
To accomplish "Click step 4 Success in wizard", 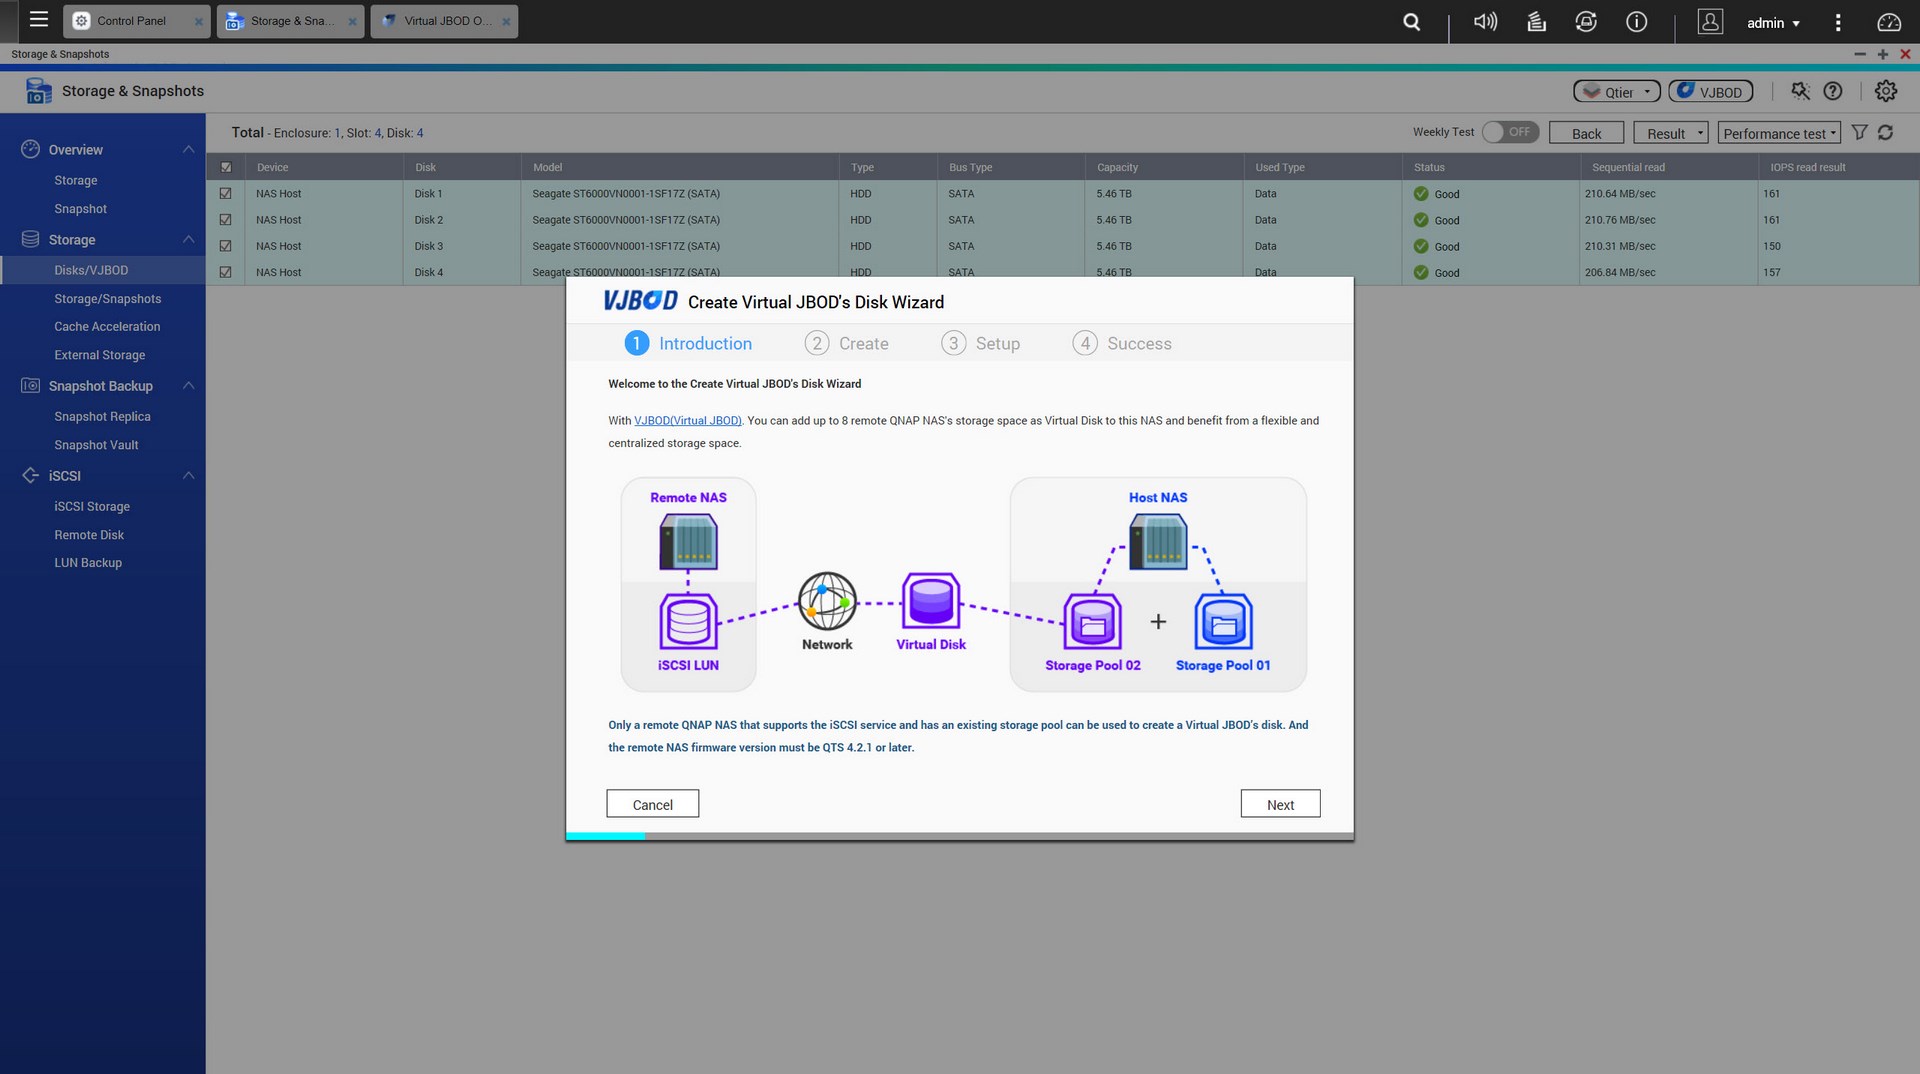I will click(x=1121, y=343).
